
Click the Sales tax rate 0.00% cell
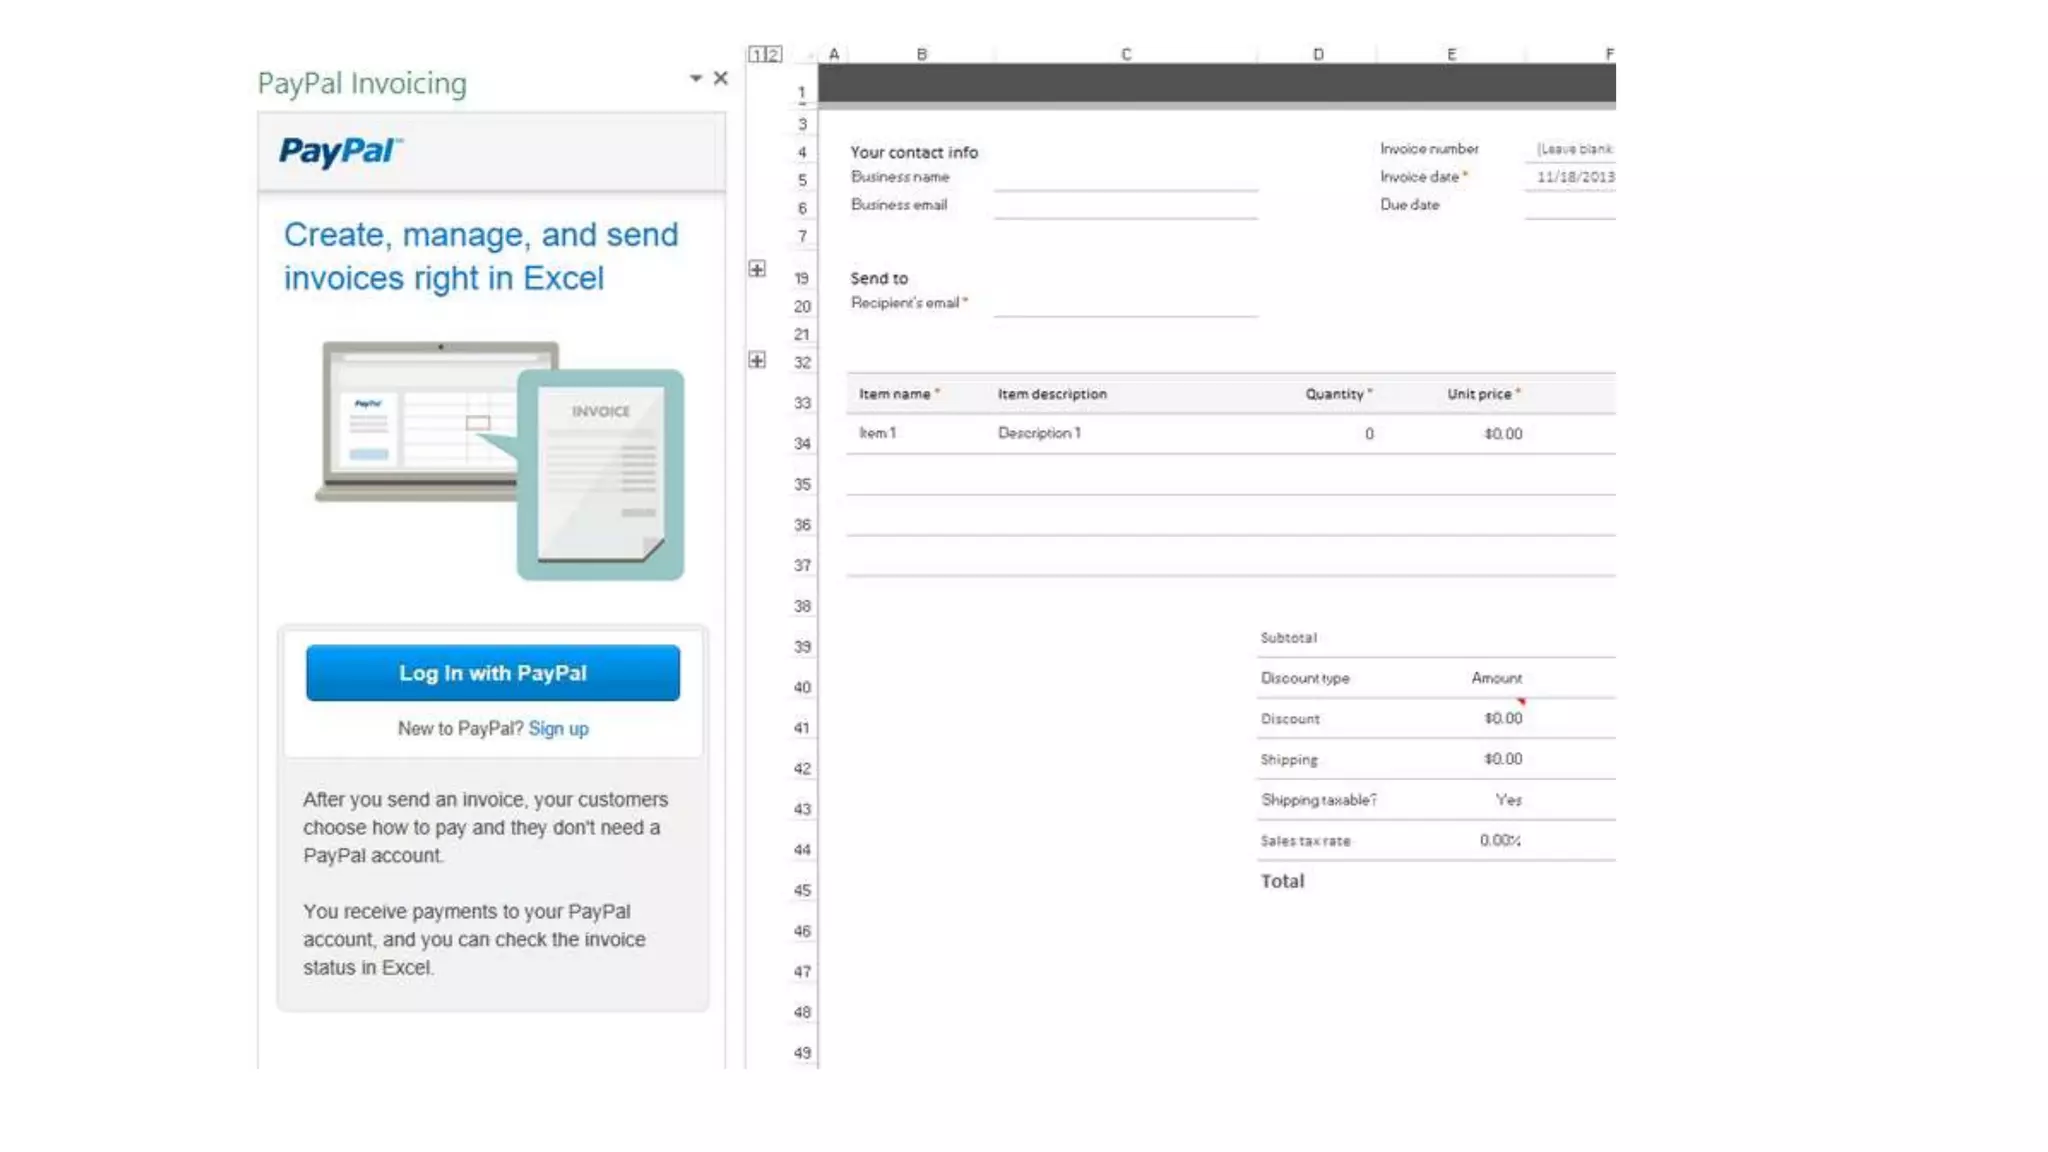pos(1499,841)
